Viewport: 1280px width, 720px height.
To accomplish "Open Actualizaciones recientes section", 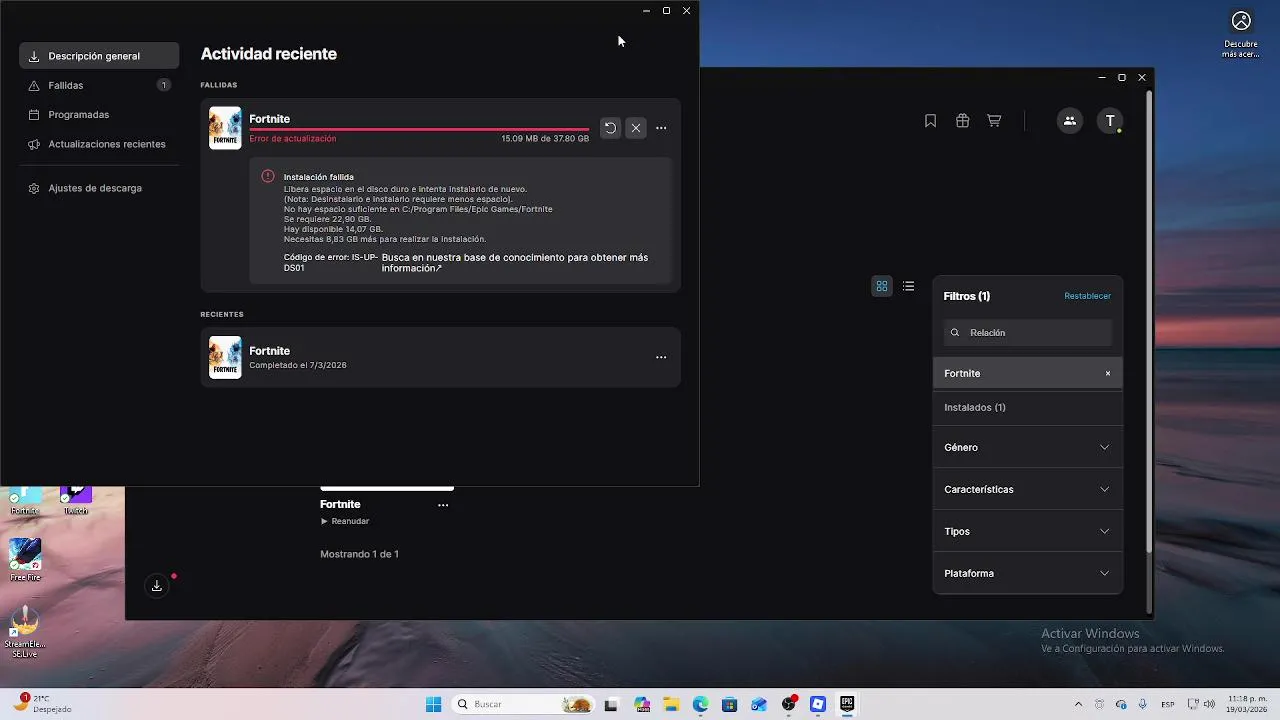I will (99, 144).
